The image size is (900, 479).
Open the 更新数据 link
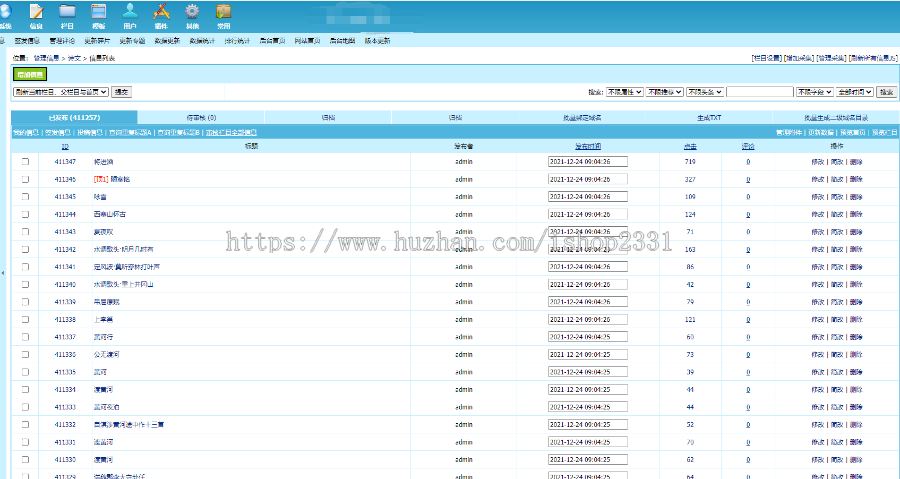pos(821,133)
